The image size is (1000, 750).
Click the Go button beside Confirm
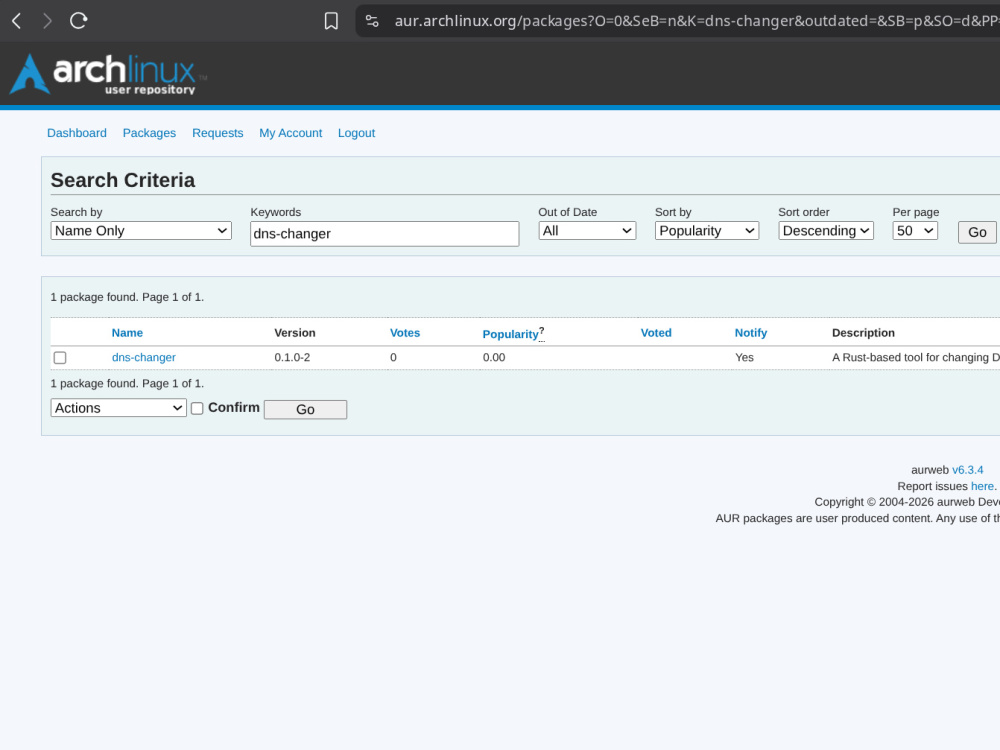[x=305, y=409]
